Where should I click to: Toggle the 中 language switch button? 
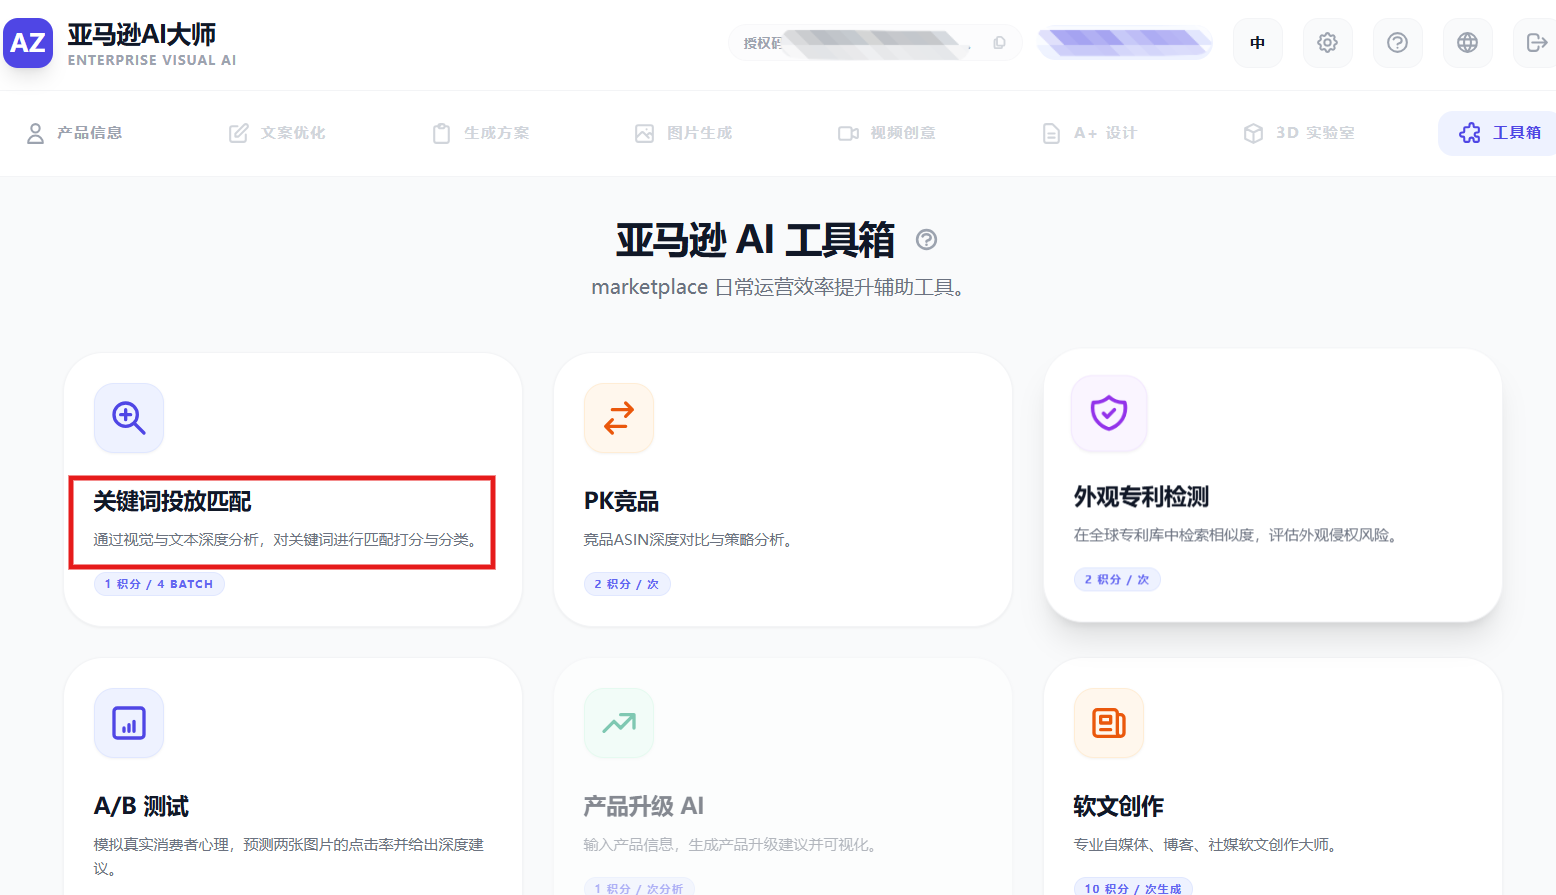[1257, 43]
